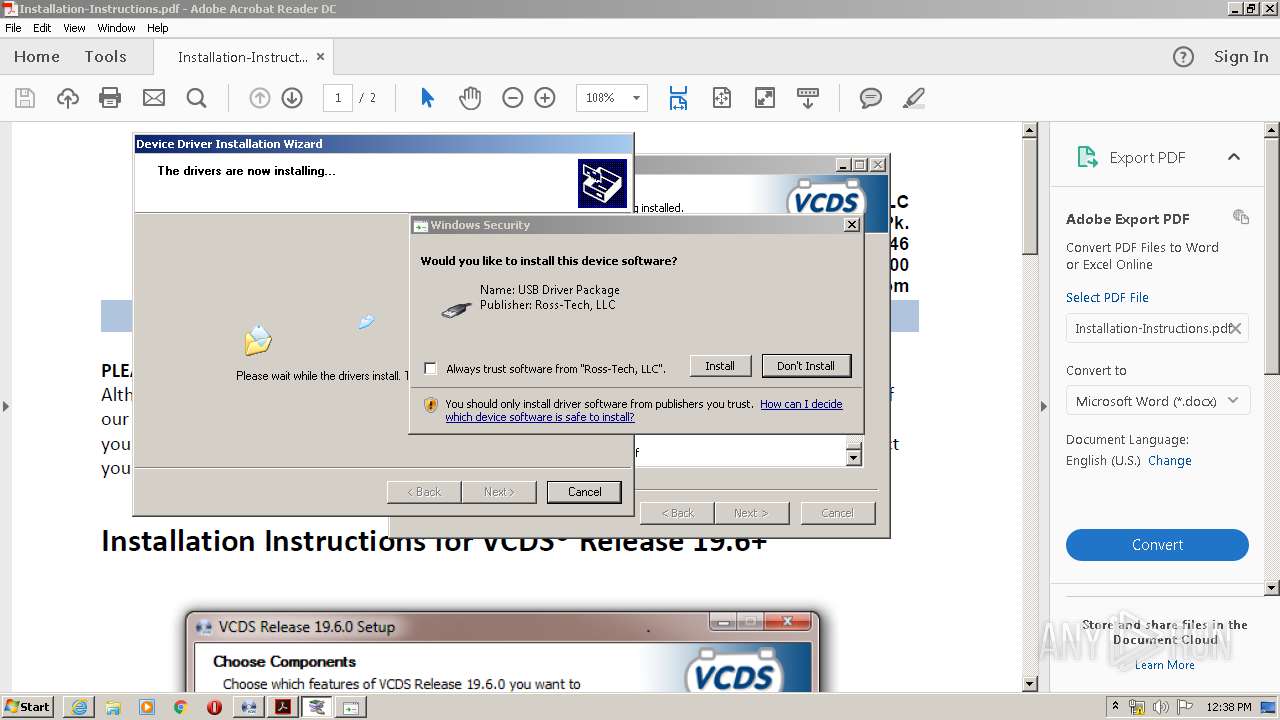The width and height of the screenshot is (1280, 720).
Task: Click the Select PDF File link
Action: pyautogui.click(x=1107, y=297)
